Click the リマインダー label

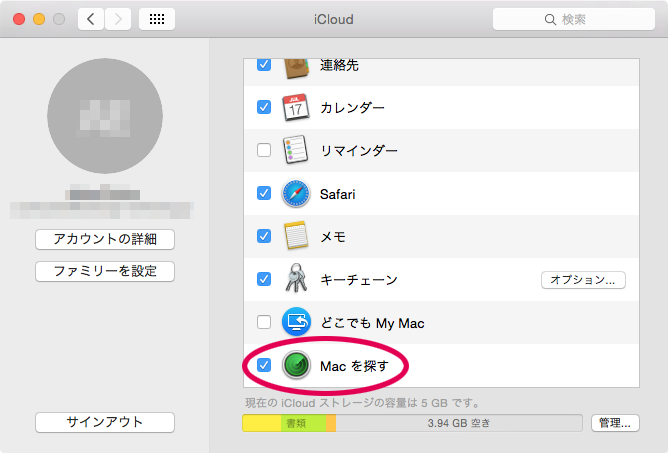coord(359,151)
